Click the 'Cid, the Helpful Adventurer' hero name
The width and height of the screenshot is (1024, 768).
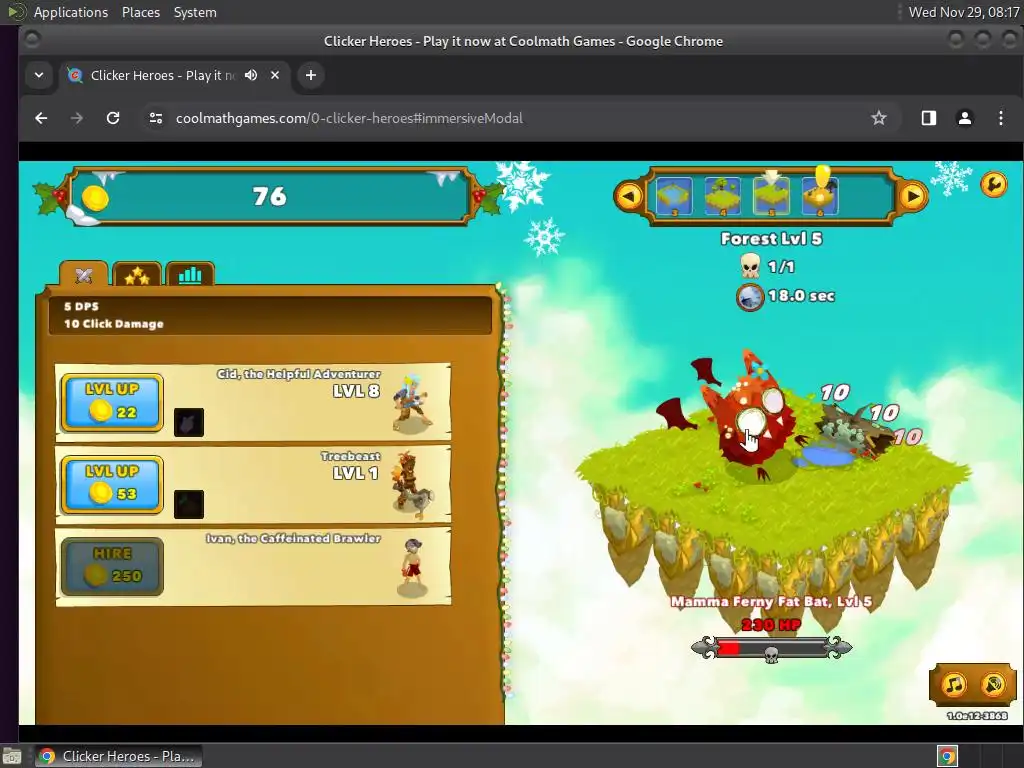pyautogui.click(x=298, y=374)
